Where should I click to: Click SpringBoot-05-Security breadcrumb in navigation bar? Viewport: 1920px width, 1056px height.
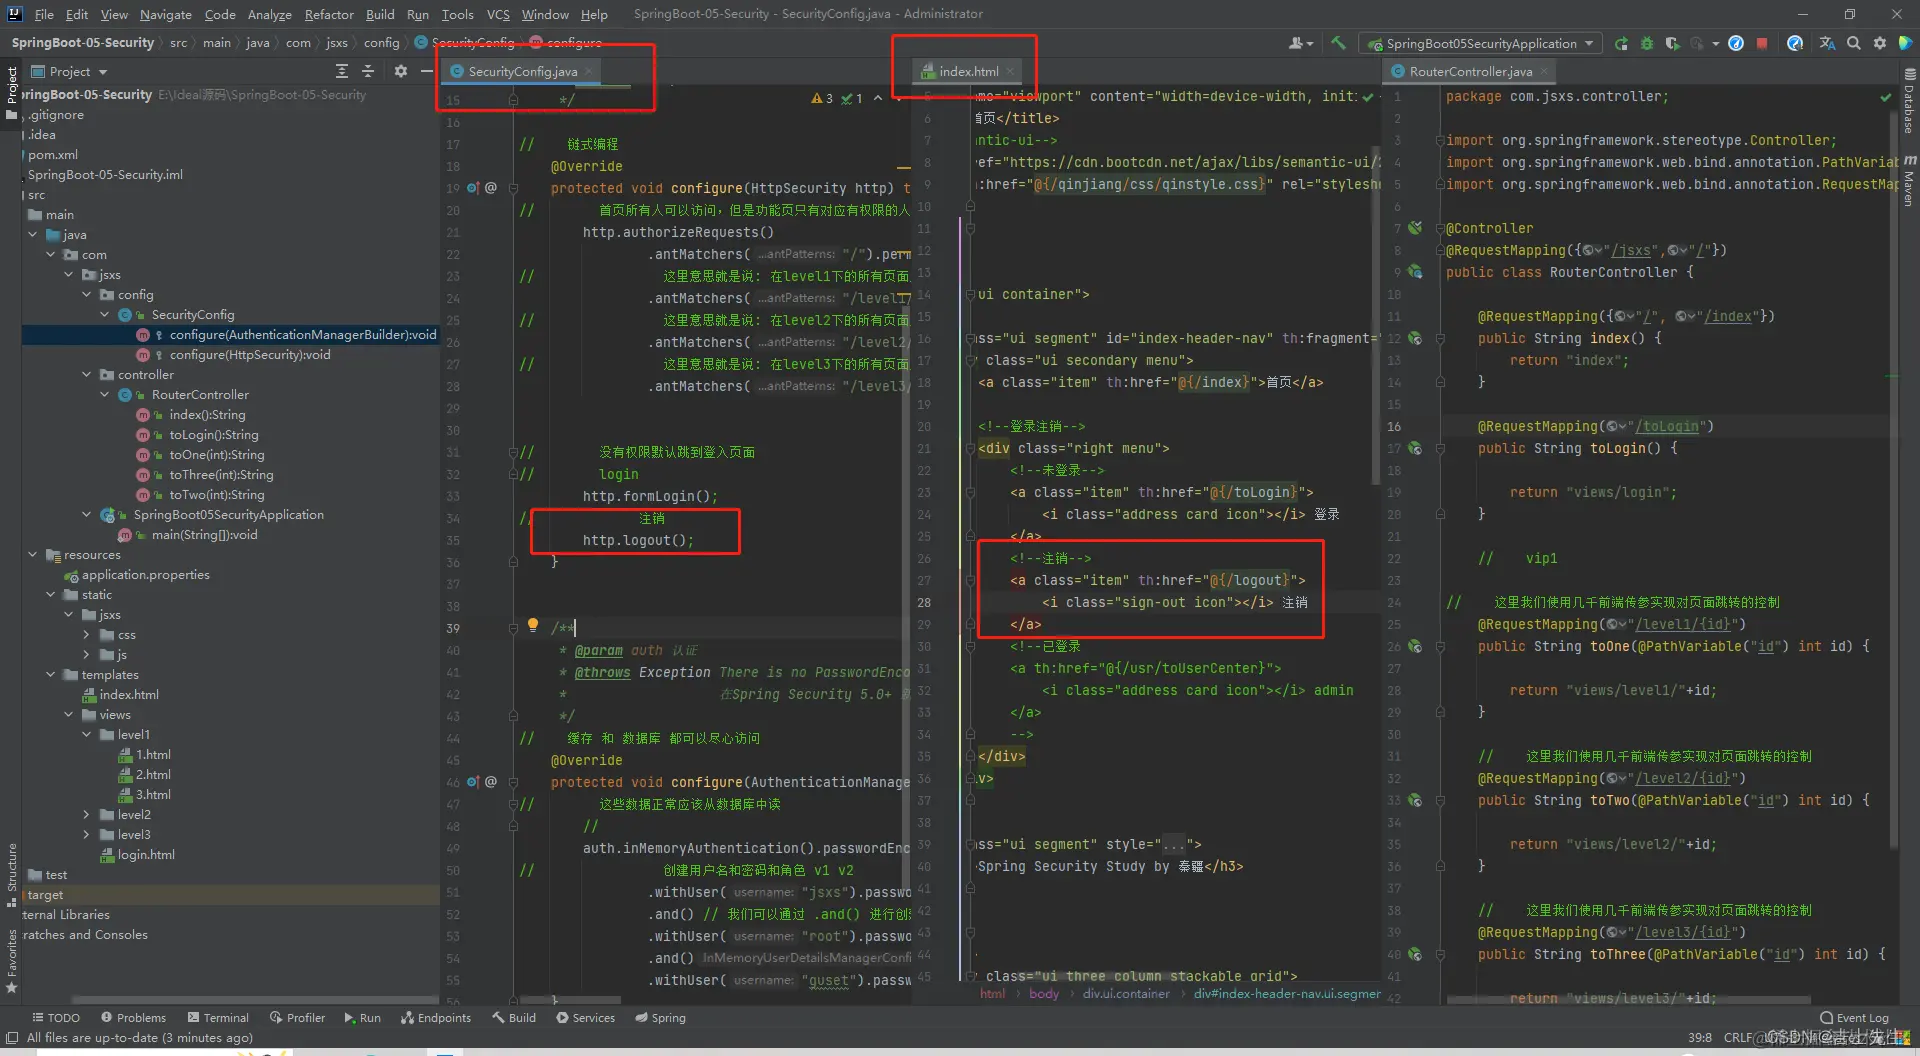point(83,43)
